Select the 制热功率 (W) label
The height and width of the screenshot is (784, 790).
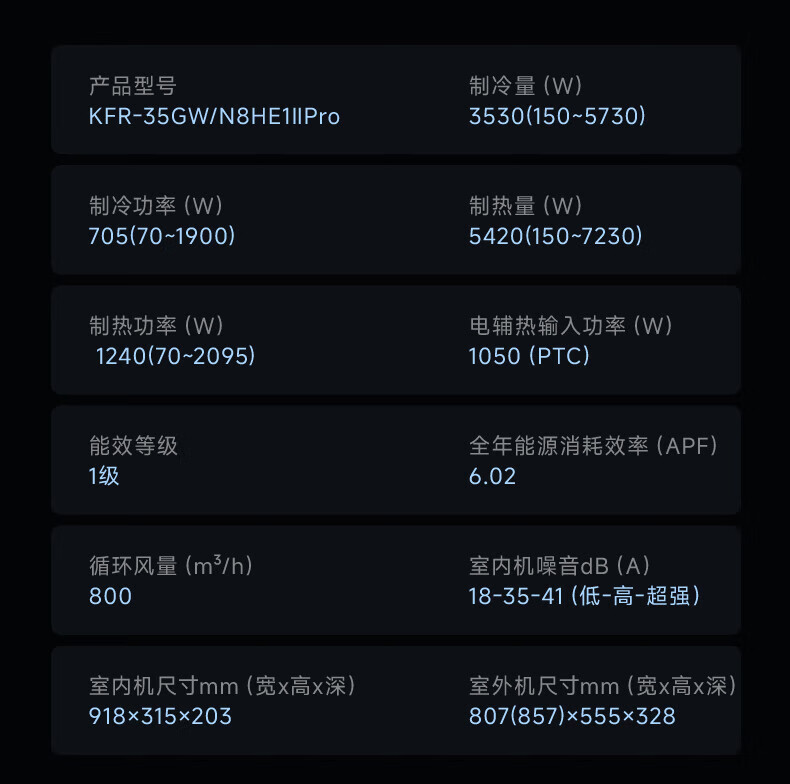[x=156, y=326]
